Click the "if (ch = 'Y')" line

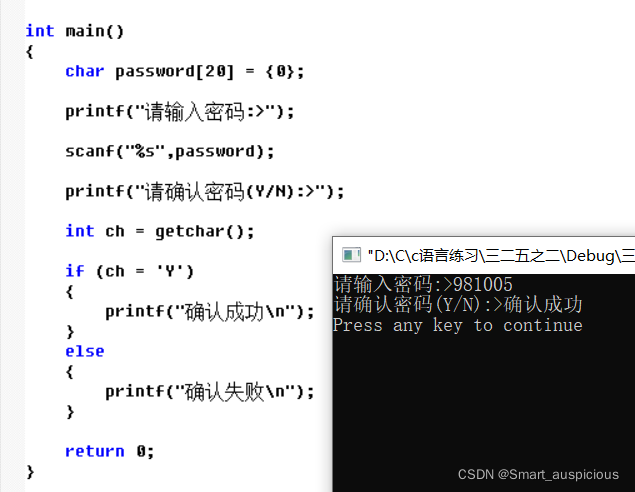pyautogui.click(x=130, y=271)
